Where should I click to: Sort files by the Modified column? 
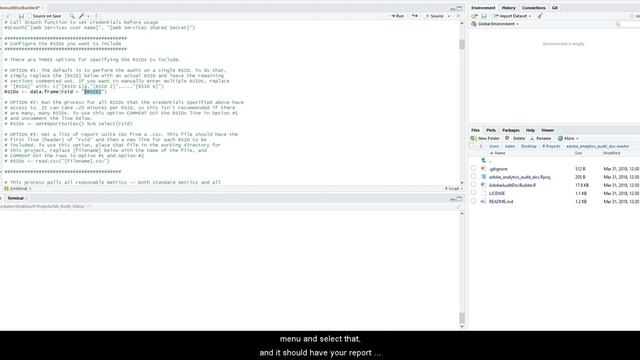[611, 153]
